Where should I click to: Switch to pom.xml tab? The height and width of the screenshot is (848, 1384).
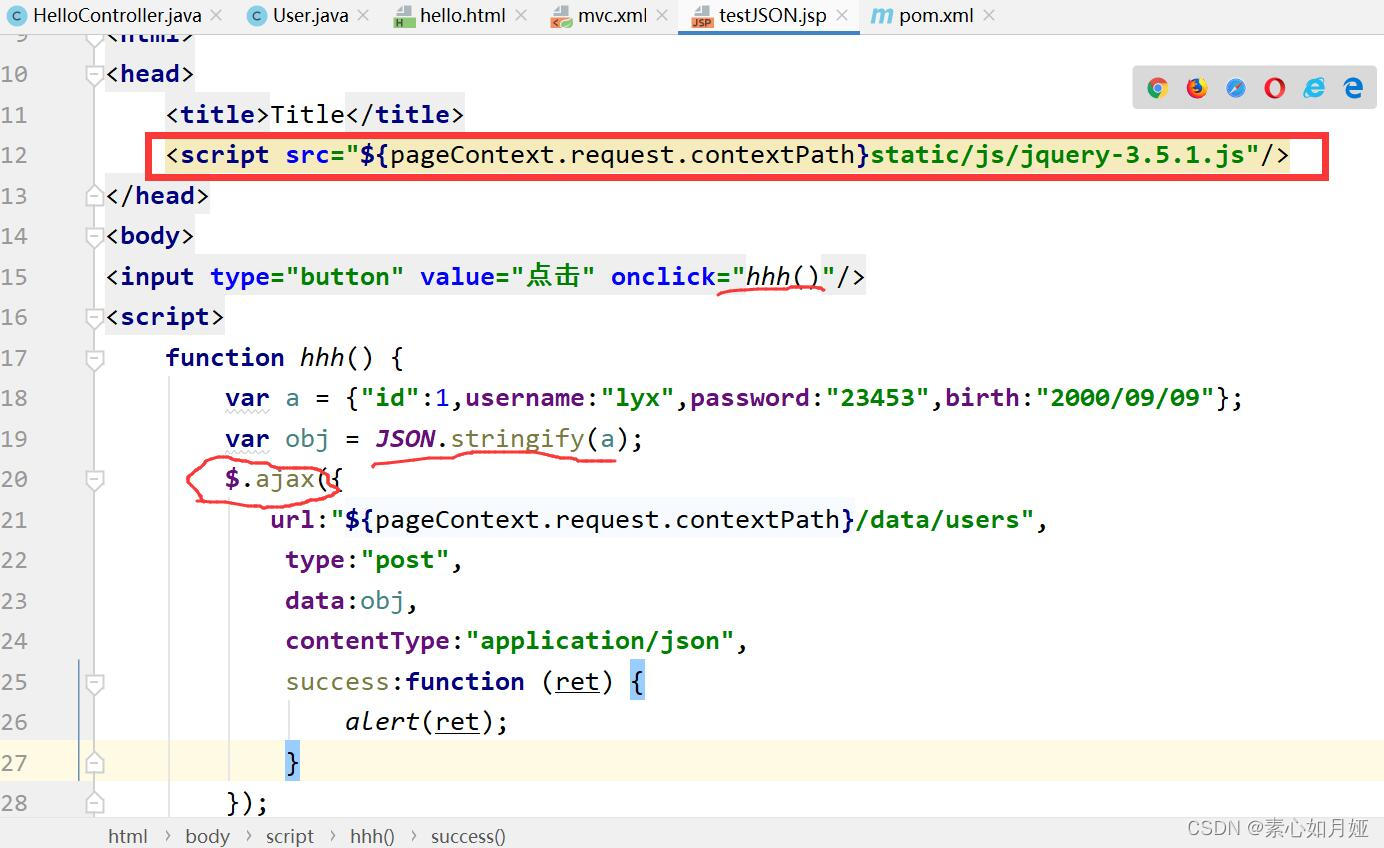936,15
